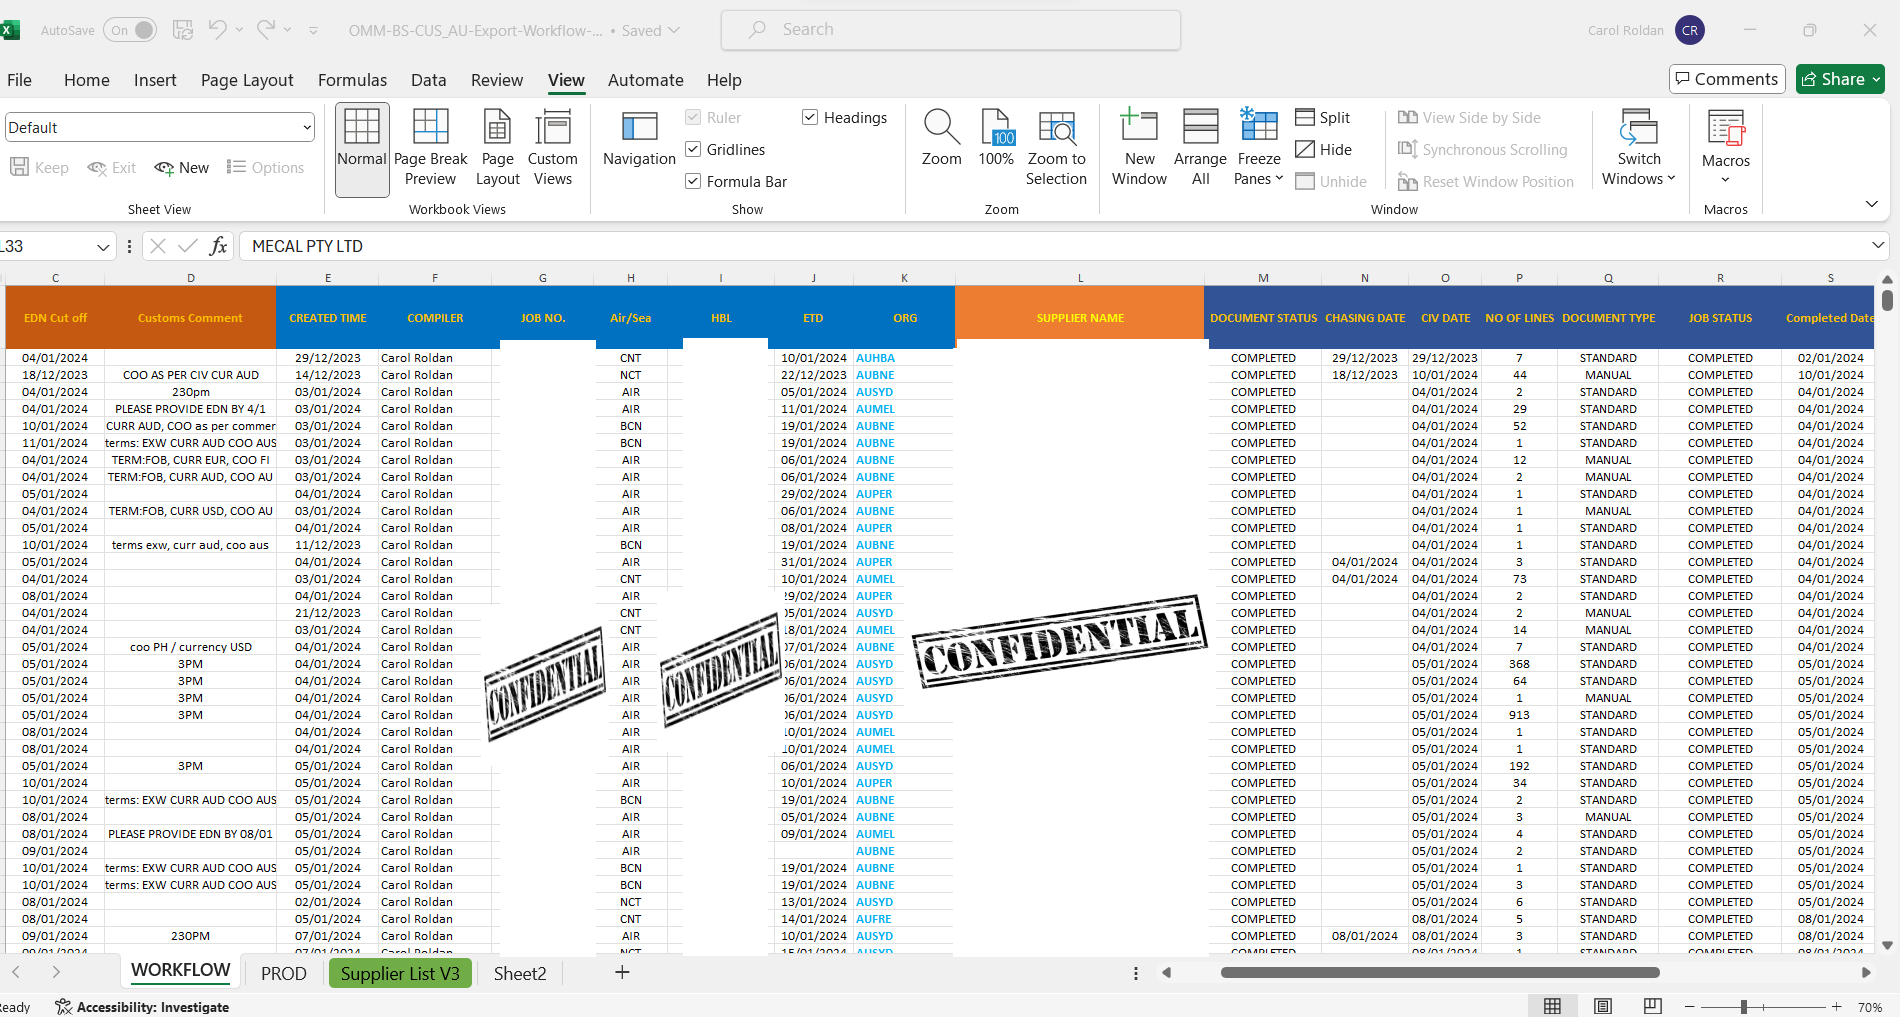This screenshot has width=1900, height=1017.
Task: Open Custom Views dialog
Action: 553,149
